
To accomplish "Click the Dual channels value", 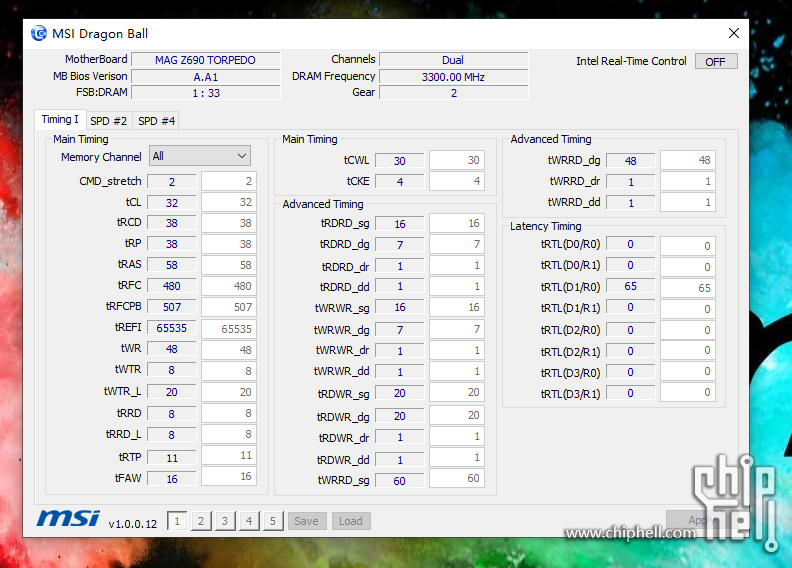I will [x=454, y=60].
